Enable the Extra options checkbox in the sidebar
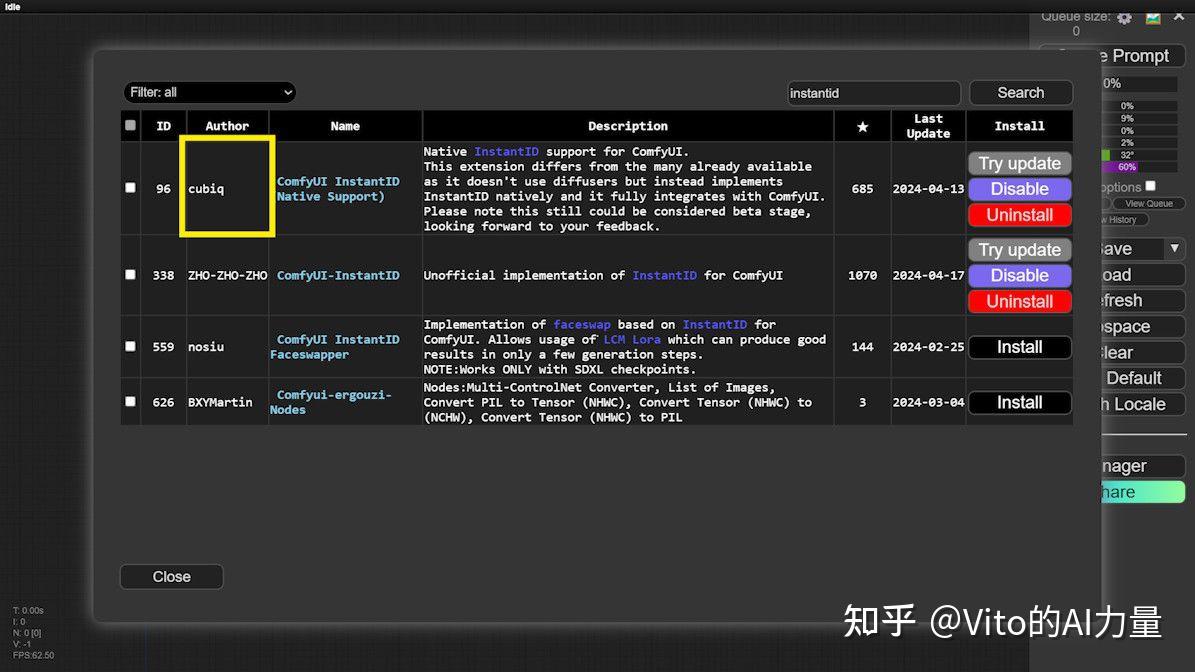The image size is (1195, 672). 1149,186
